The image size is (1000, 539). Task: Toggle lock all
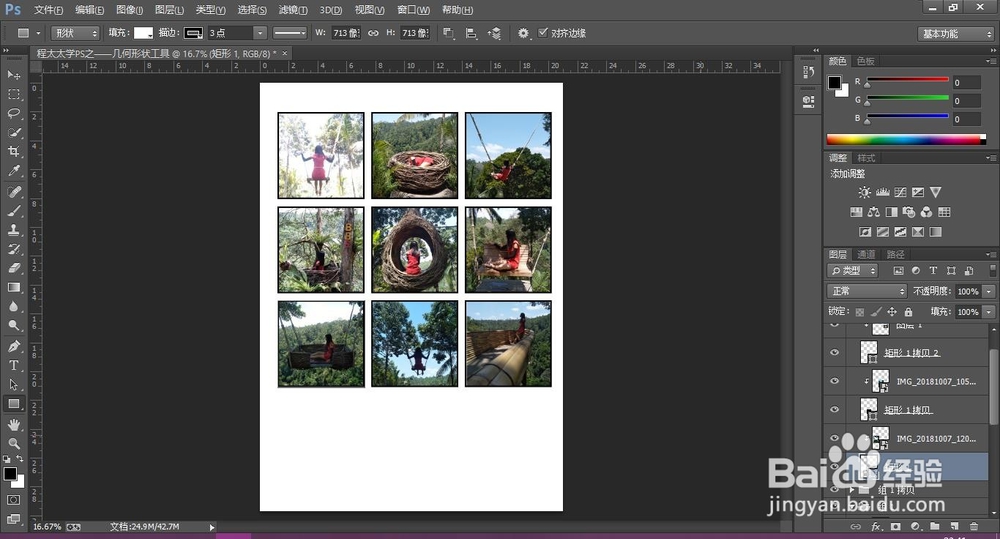908,312
